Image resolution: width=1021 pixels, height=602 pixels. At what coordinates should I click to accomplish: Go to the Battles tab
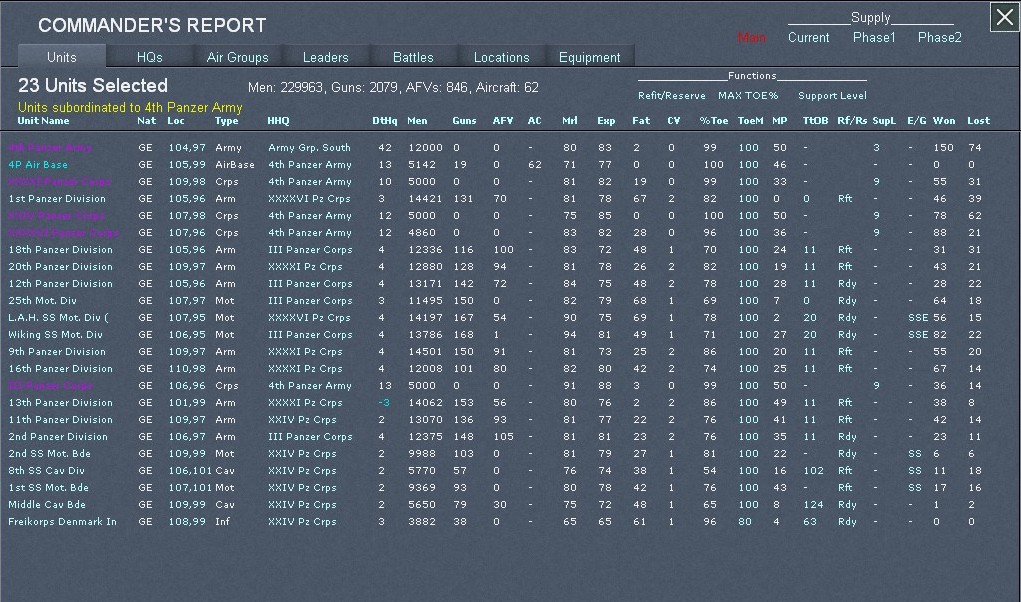[x=413, y=57]
